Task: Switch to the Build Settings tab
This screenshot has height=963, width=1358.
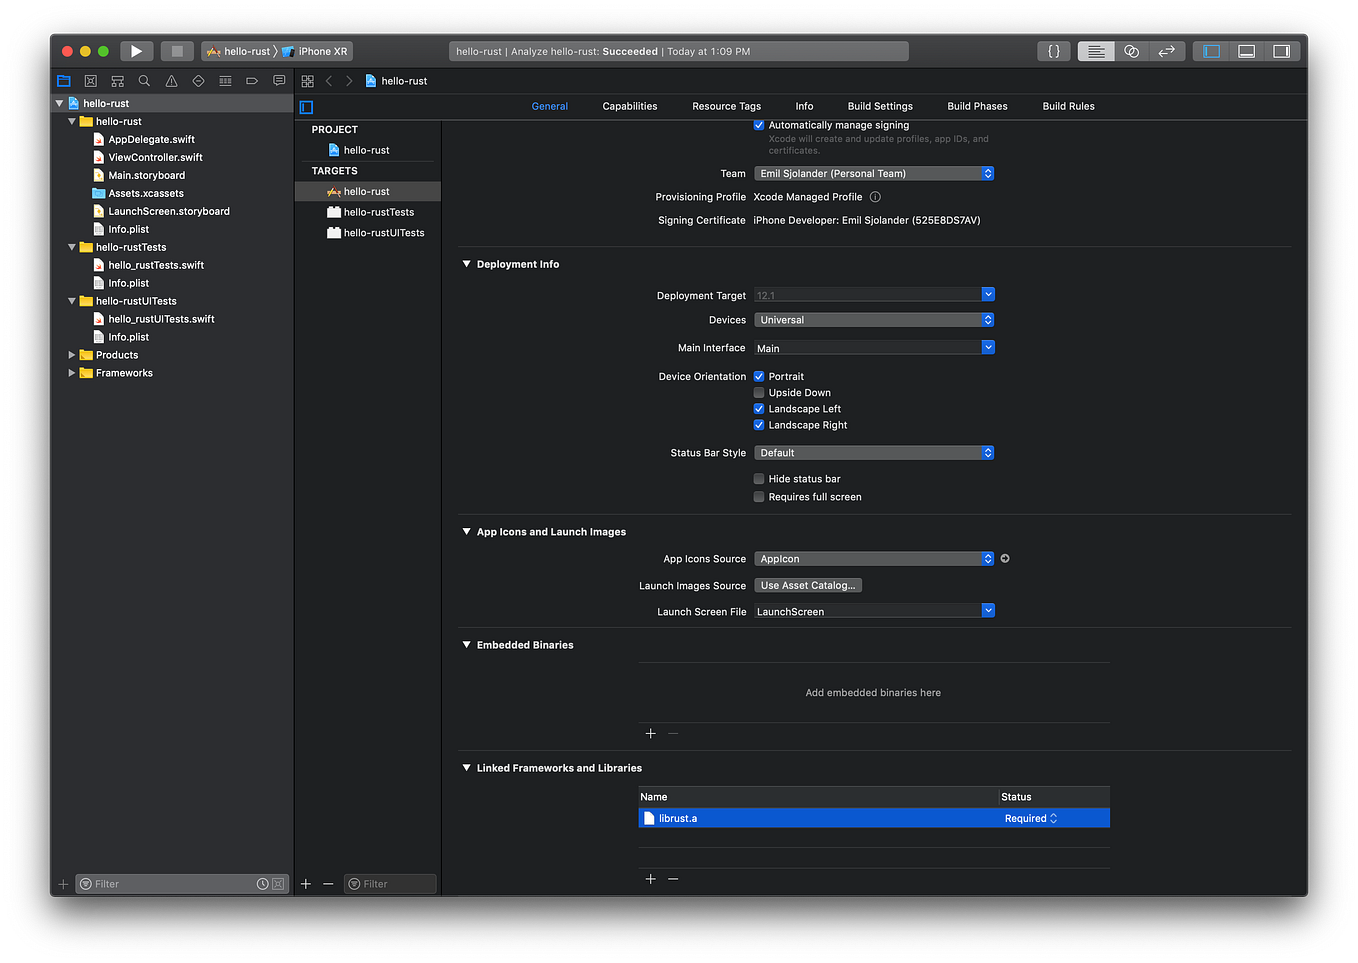Action: click(880, 106)
